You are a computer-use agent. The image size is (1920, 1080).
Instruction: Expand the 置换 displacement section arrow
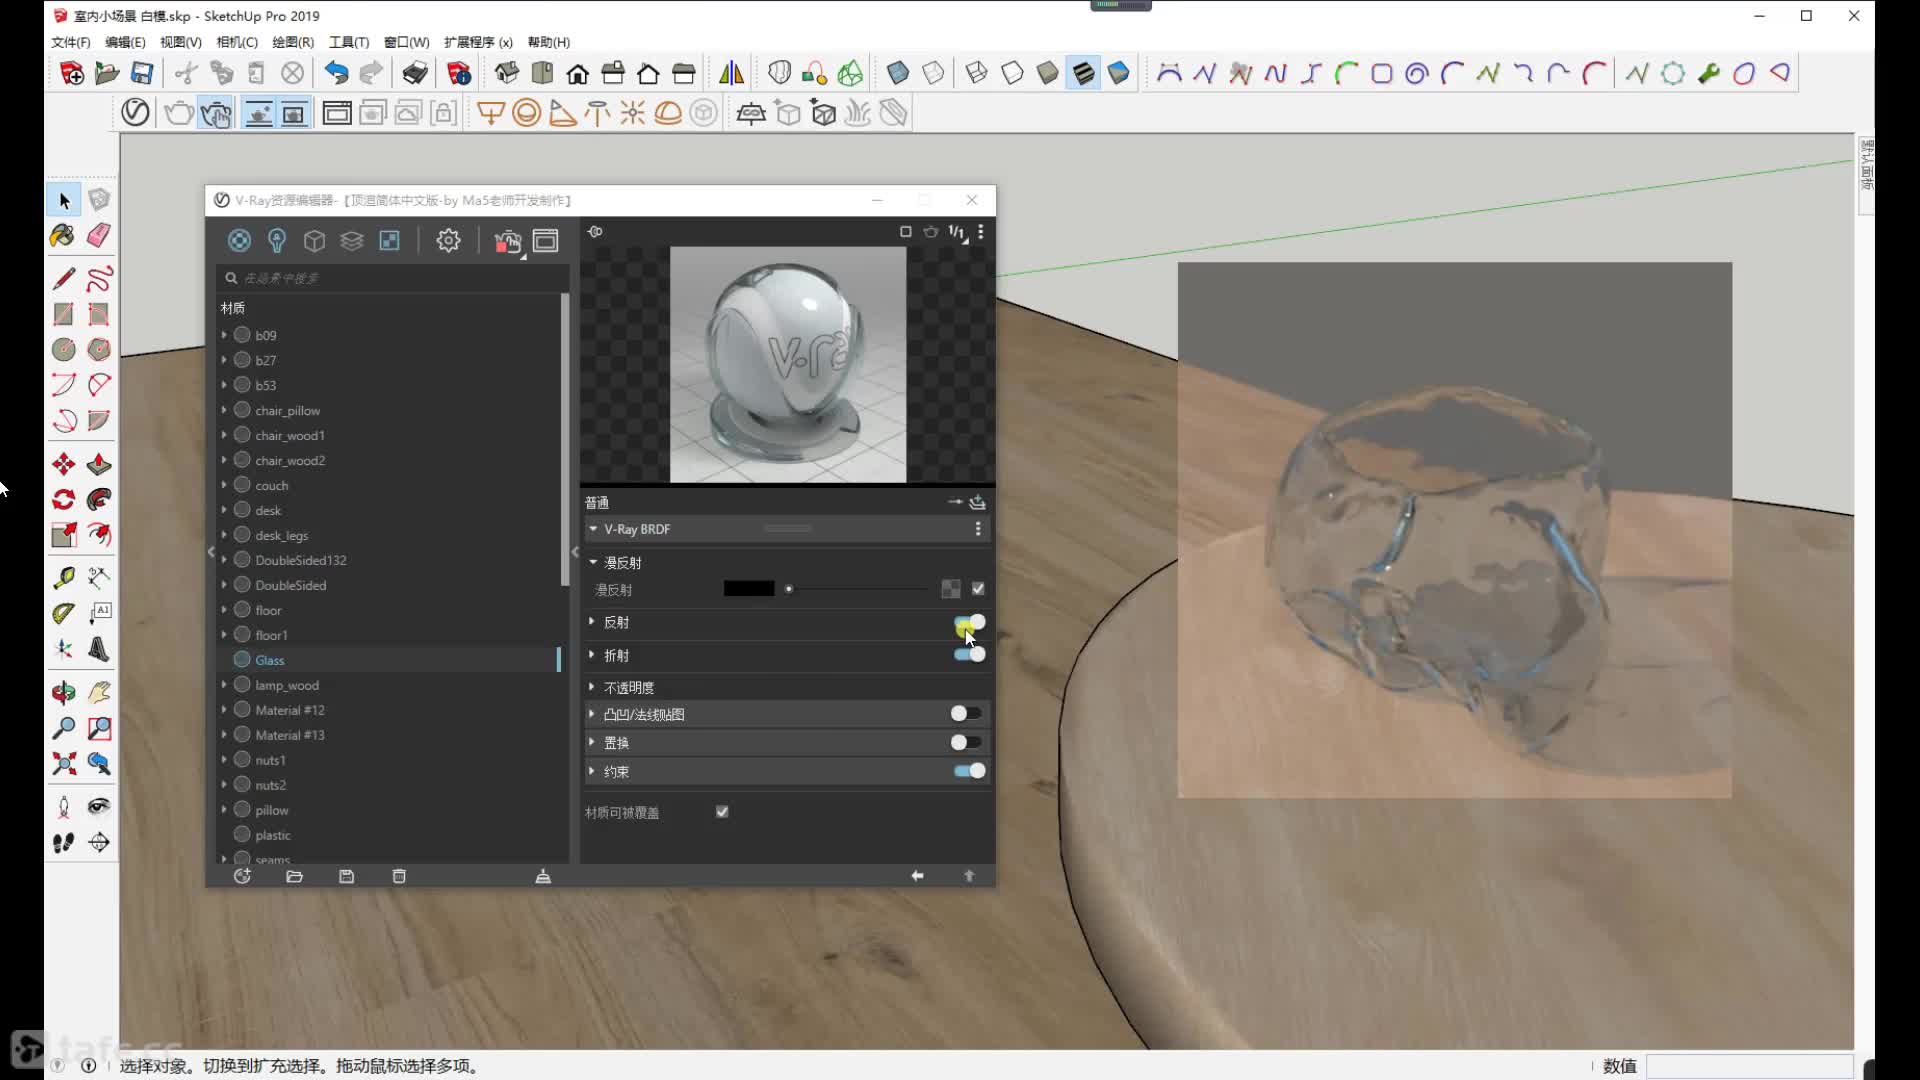(x=592, y=743)
